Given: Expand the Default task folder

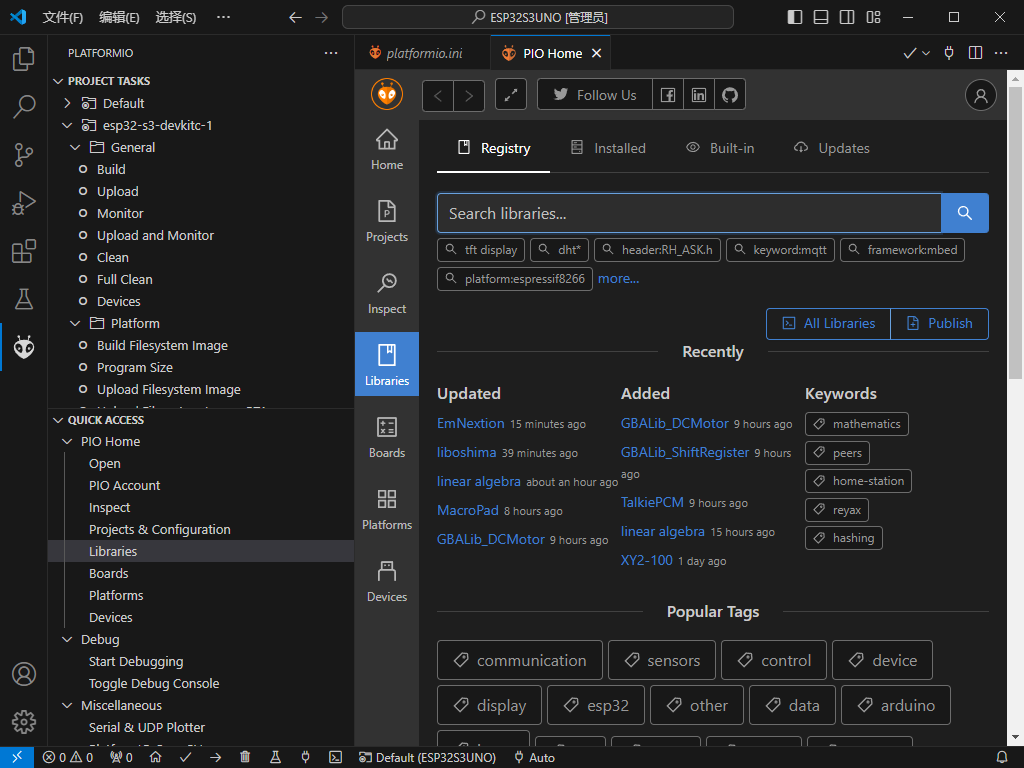Looking at the screenshot, I should (x=67, y=103).
